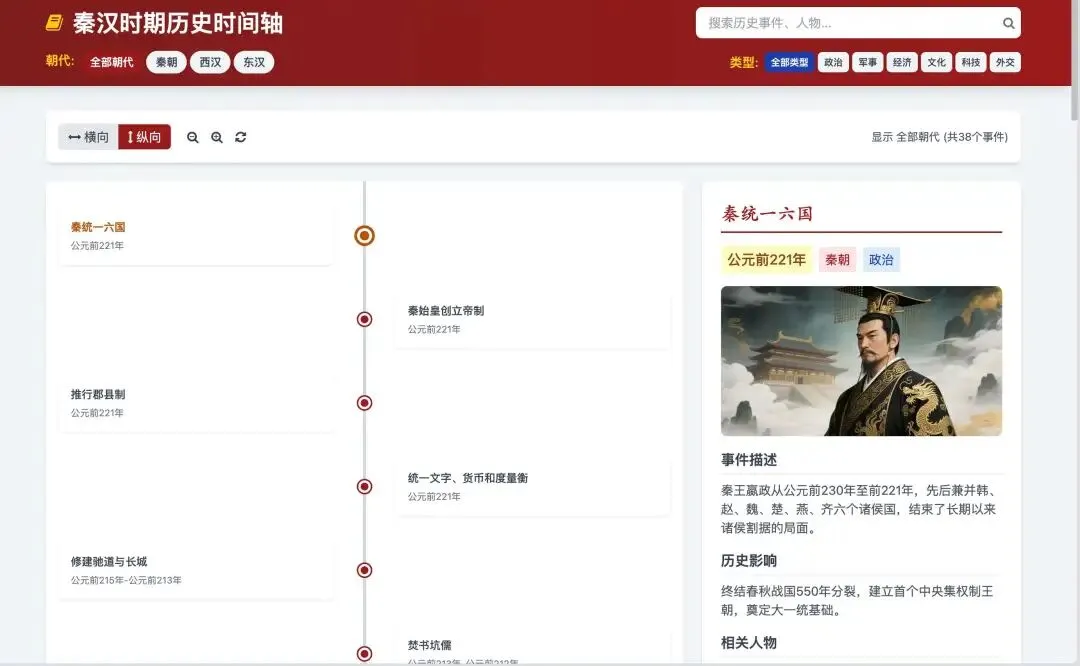Filter events by 外交 type
Image resolution: width=1080 pixels, height=666 pixels.
tap(1006, 62)
